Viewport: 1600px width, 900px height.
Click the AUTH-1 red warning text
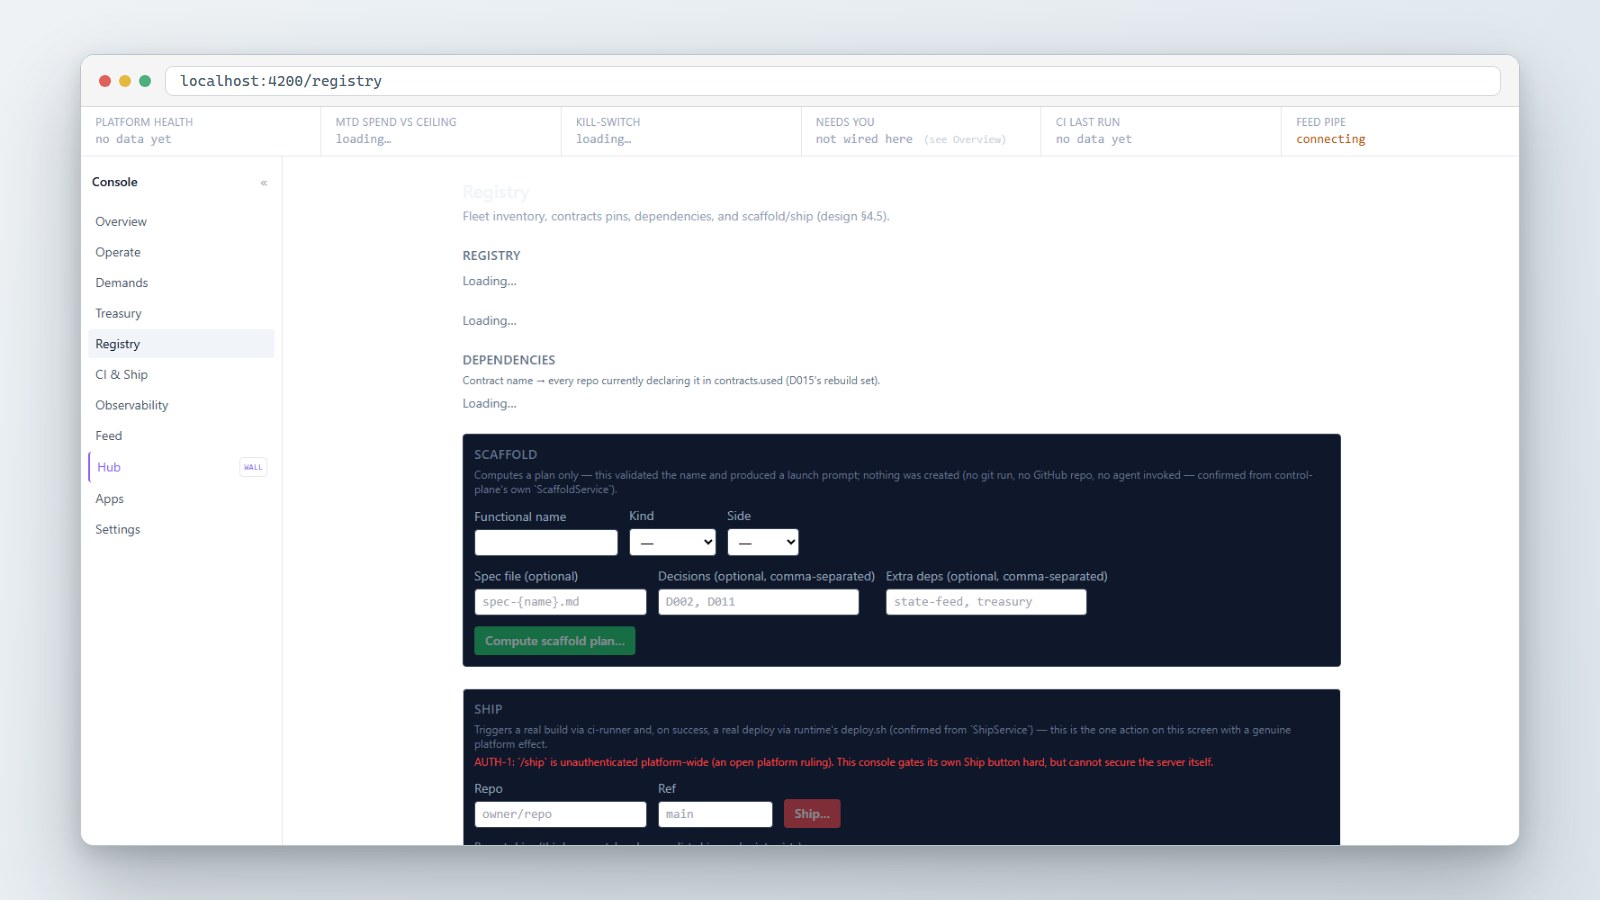coord(844,762)
